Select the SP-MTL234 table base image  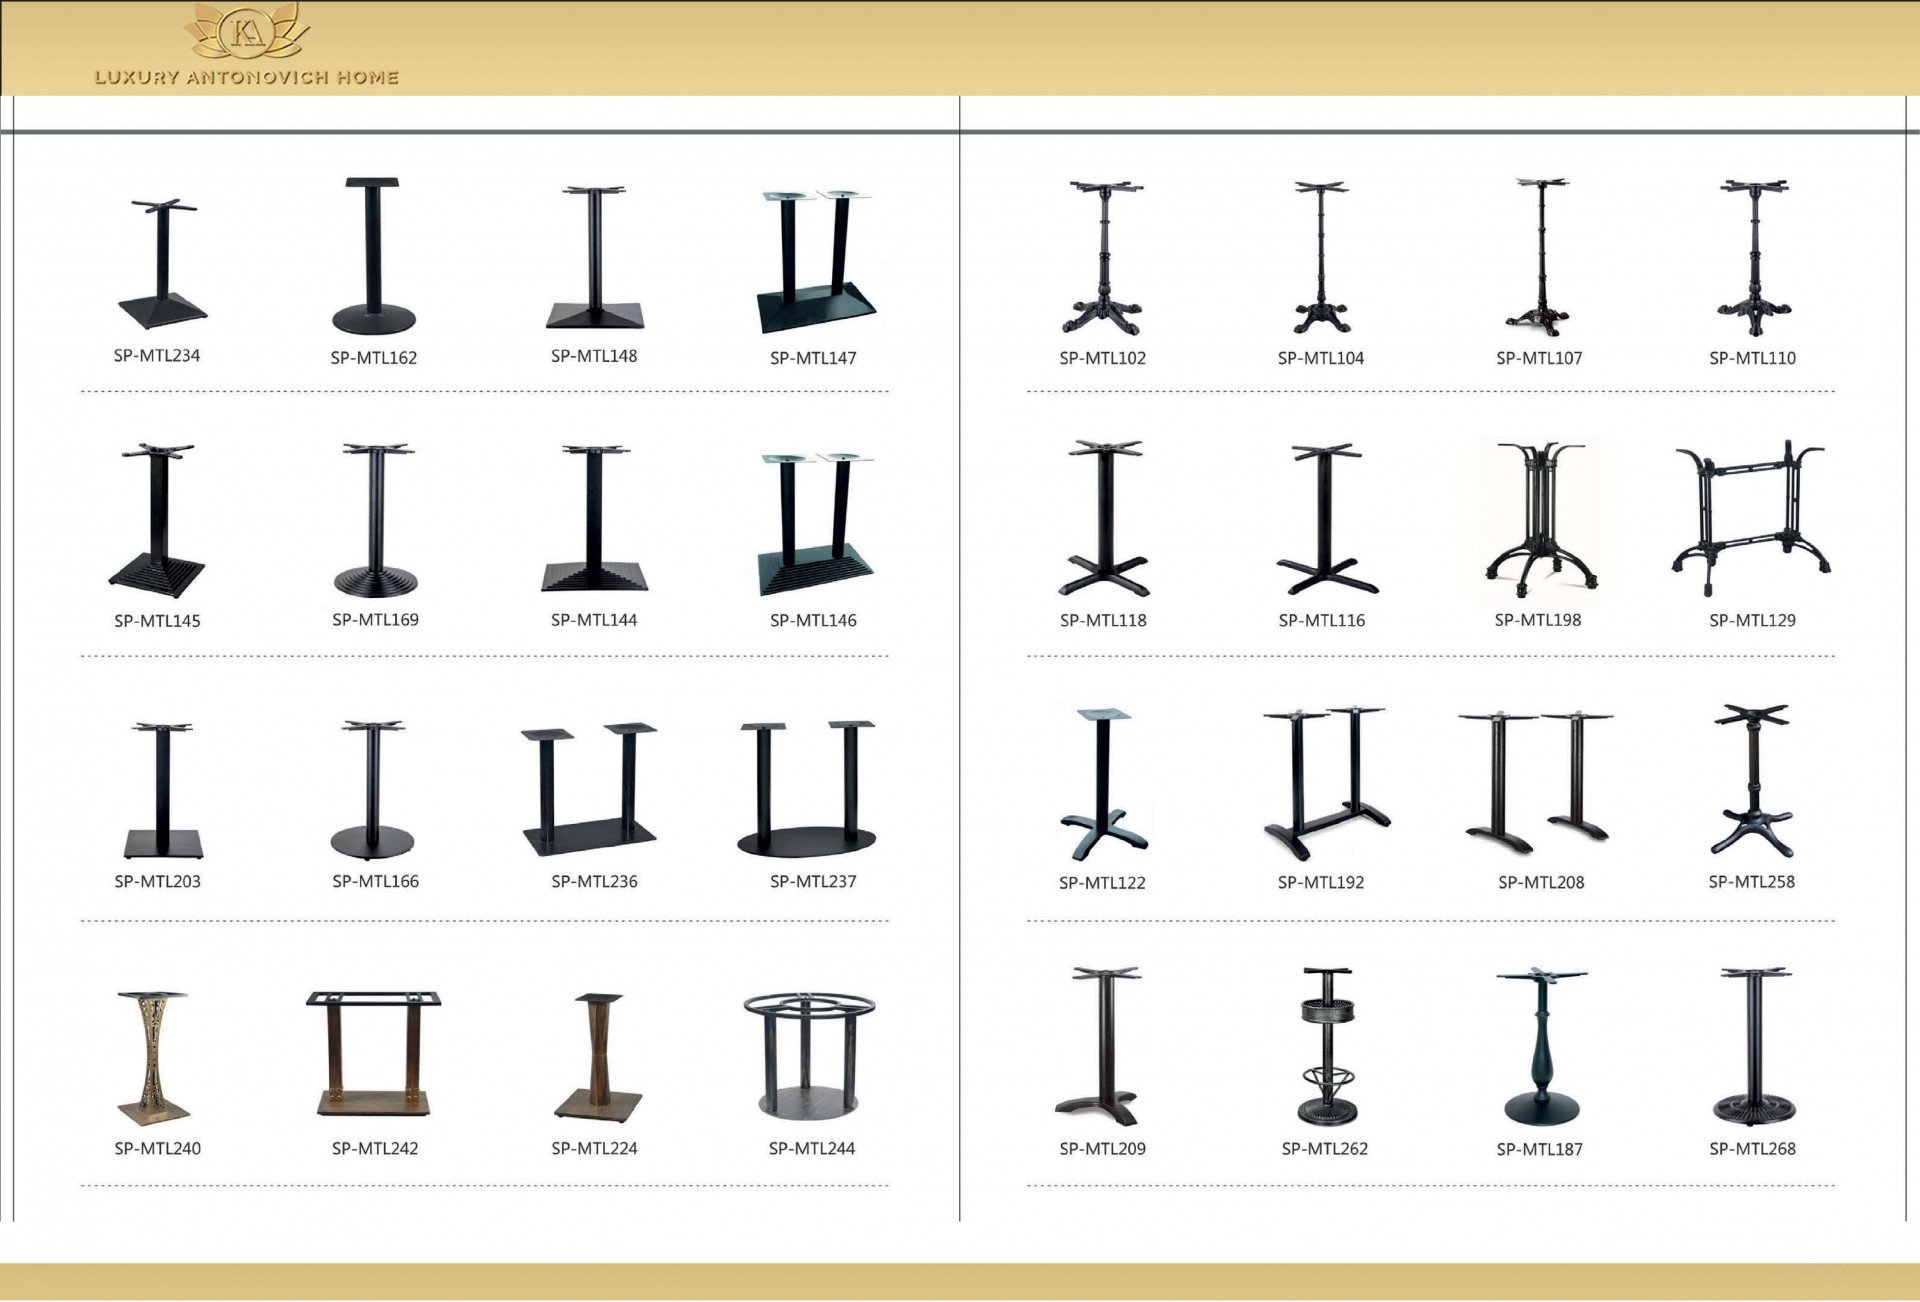(x=161, y=263)
